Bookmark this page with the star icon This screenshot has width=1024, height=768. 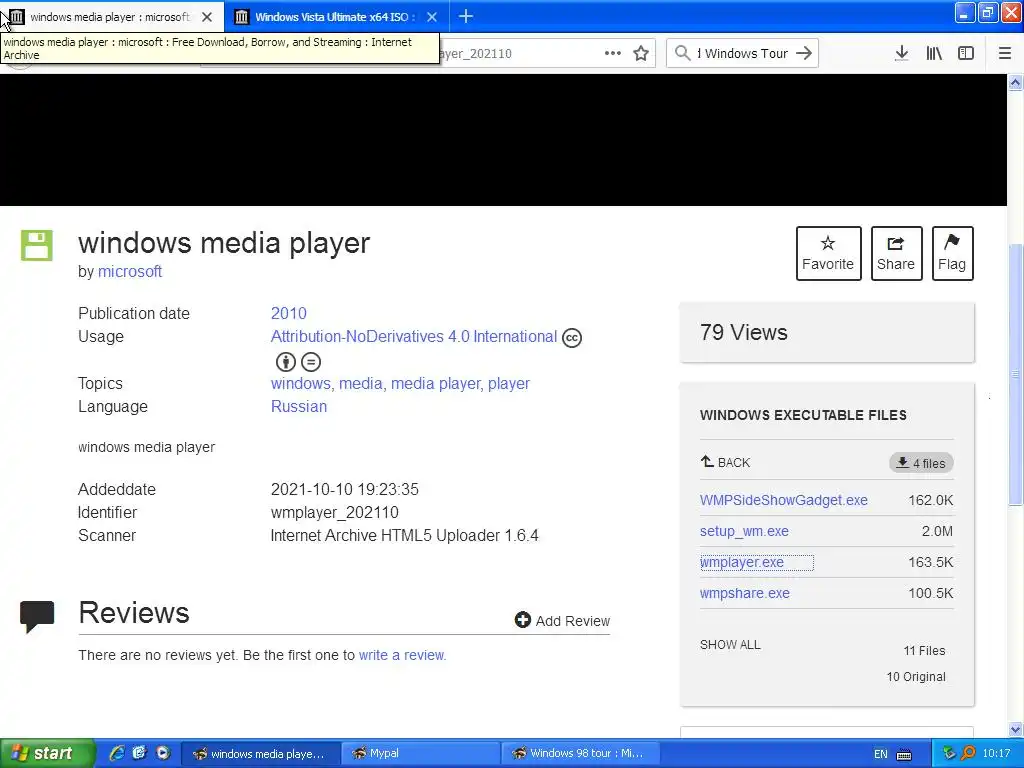pos(641,54)
